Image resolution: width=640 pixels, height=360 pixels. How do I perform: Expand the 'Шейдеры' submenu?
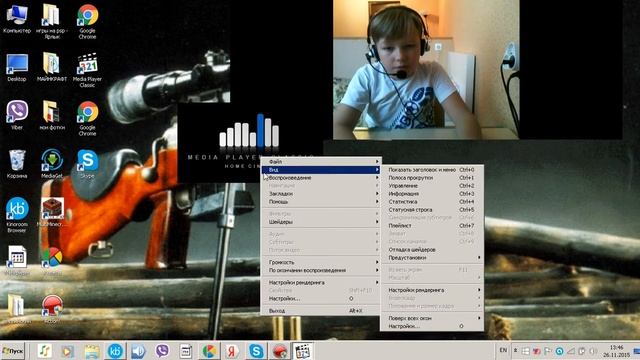point(321,222)
